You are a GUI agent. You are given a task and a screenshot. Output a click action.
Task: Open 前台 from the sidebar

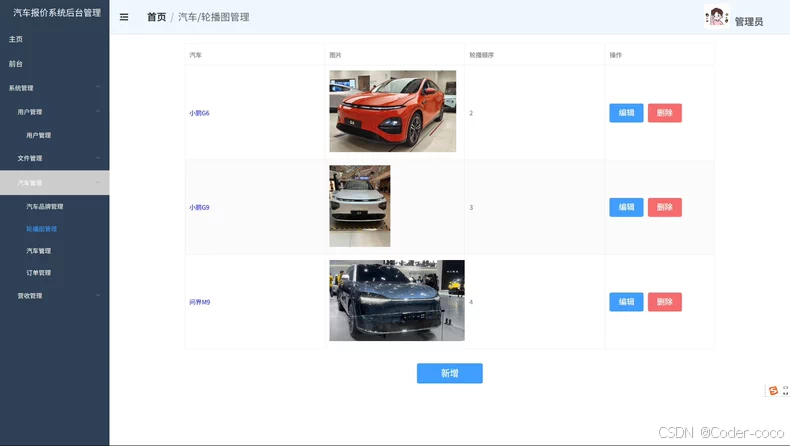16,63
